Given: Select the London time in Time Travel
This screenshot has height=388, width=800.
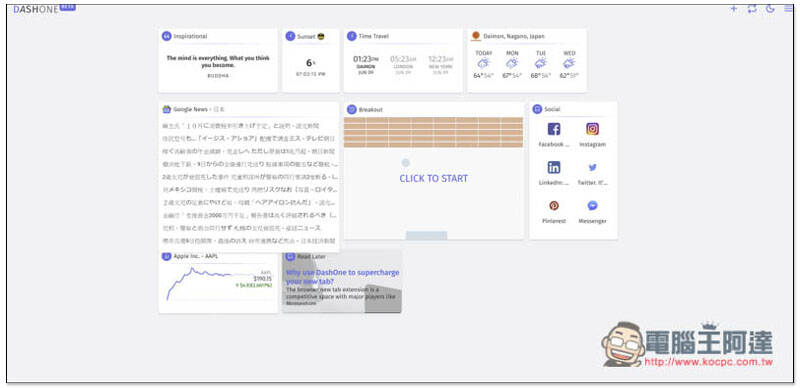Looking at the screenshot, I should tap(403, 65).
